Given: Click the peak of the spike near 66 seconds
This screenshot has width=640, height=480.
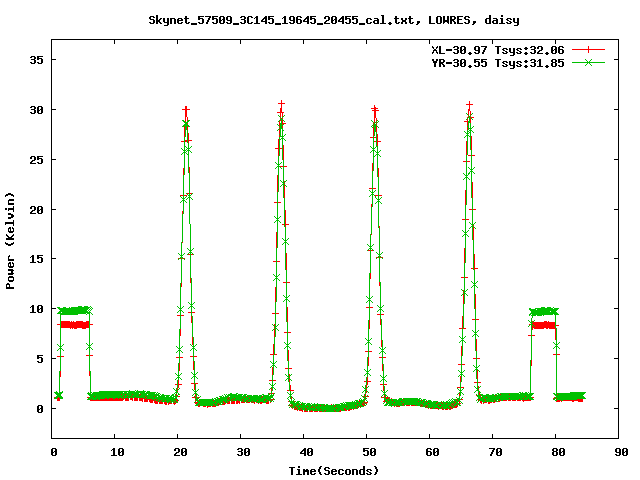Looking at the screenshot, I should 469,105.
